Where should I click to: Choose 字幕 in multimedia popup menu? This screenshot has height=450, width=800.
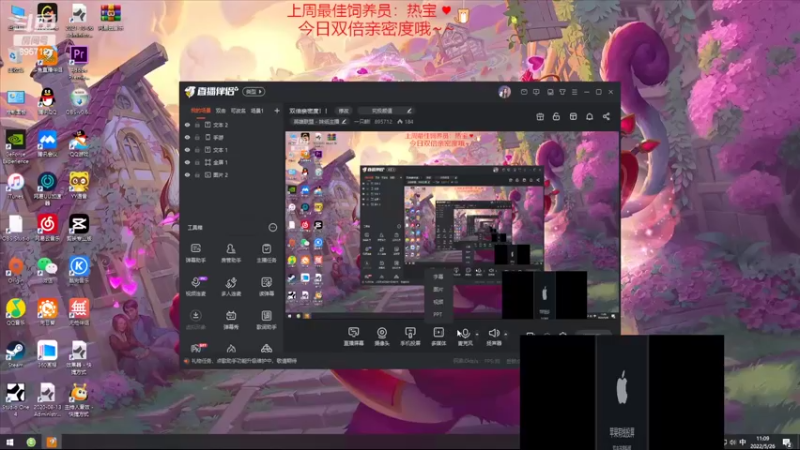point(438,277)
